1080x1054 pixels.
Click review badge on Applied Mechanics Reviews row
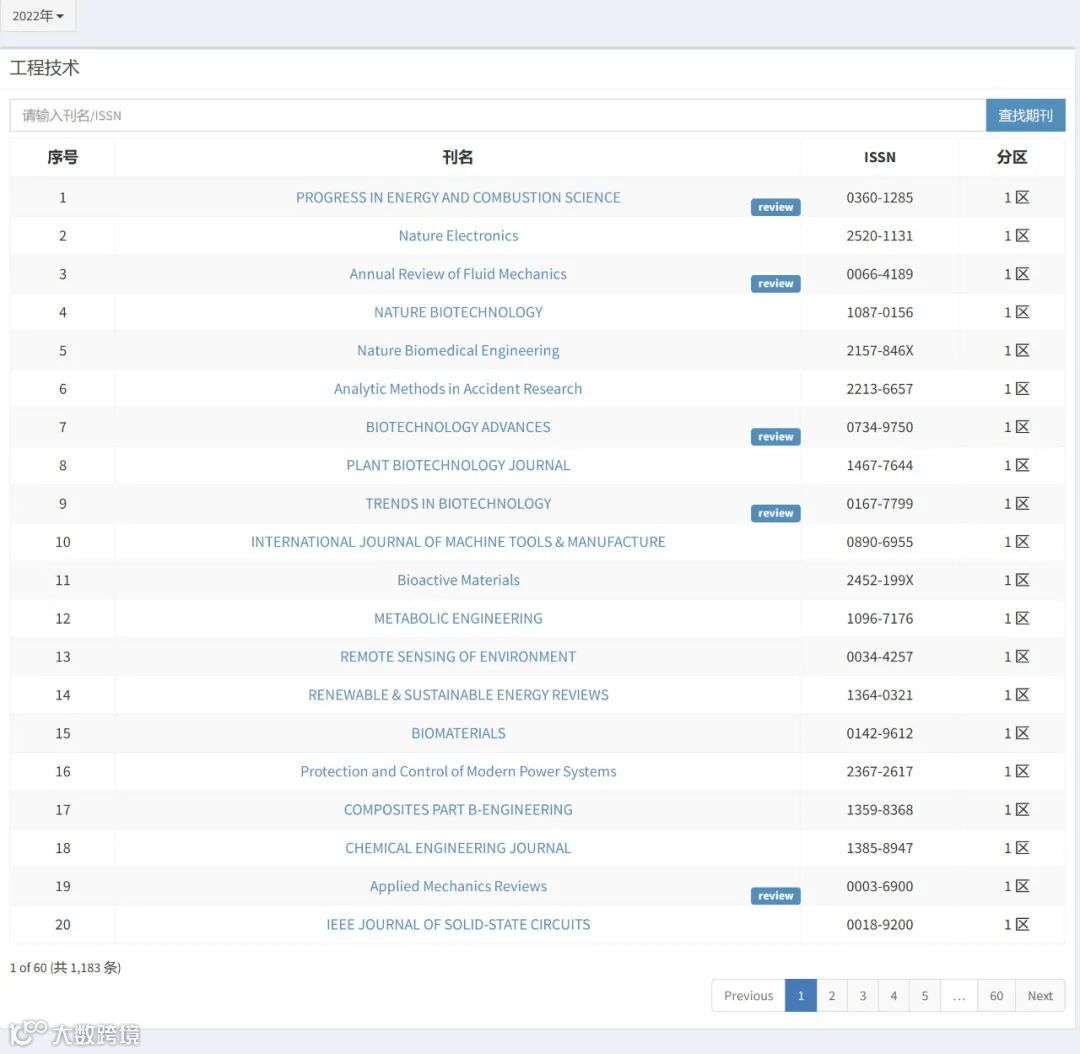pyautogui.click(x=776, y=896)
